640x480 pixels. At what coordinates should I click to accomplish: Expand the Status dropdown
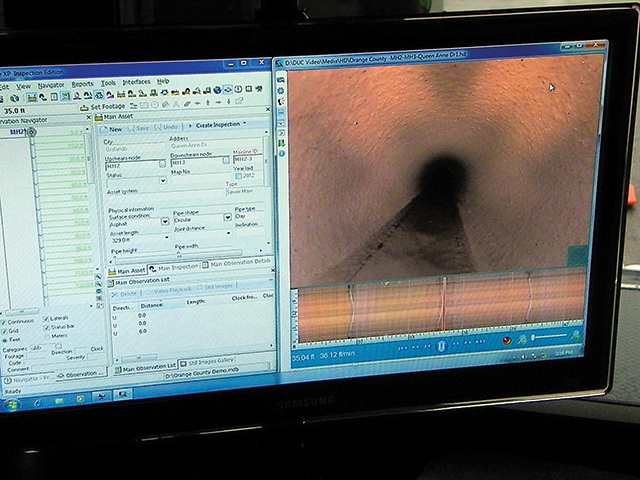(163, 181)
